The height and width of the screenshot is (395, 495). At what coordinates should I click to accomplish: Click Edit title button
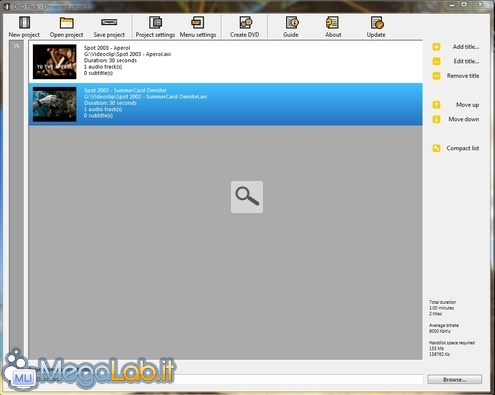456,61
